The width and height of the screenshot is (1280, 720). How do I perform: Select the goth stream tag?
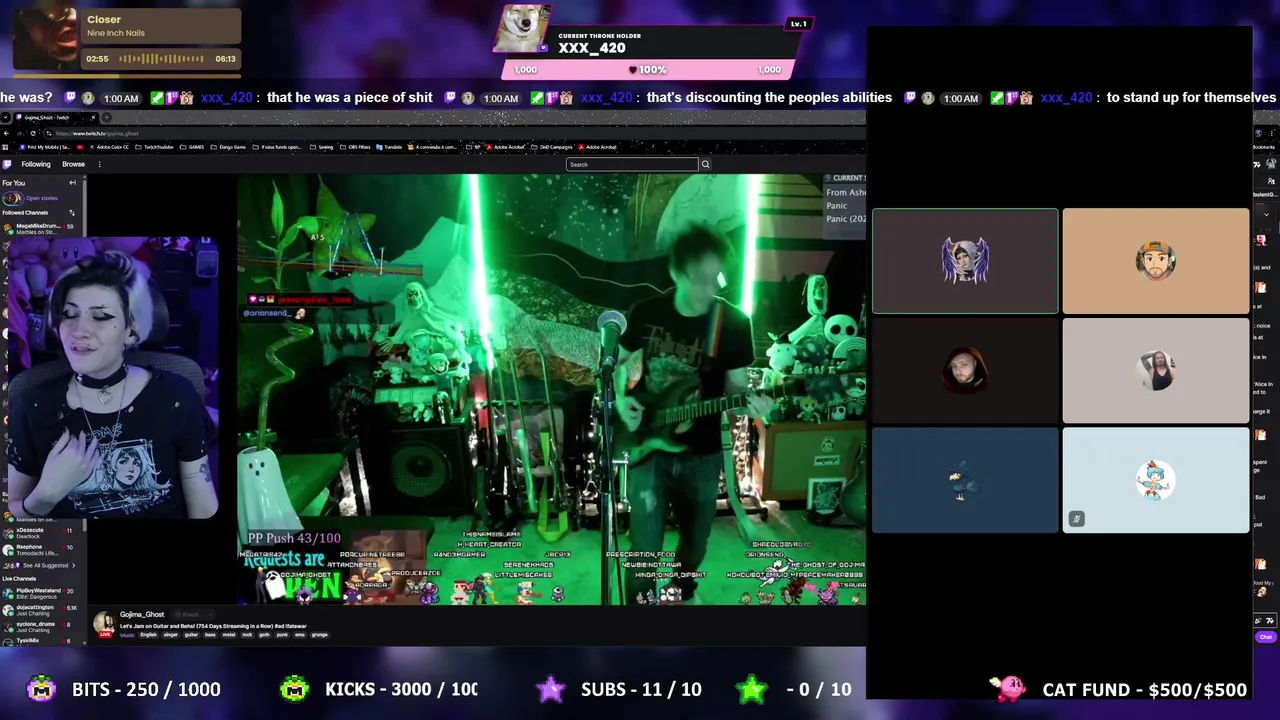(264, 635)
